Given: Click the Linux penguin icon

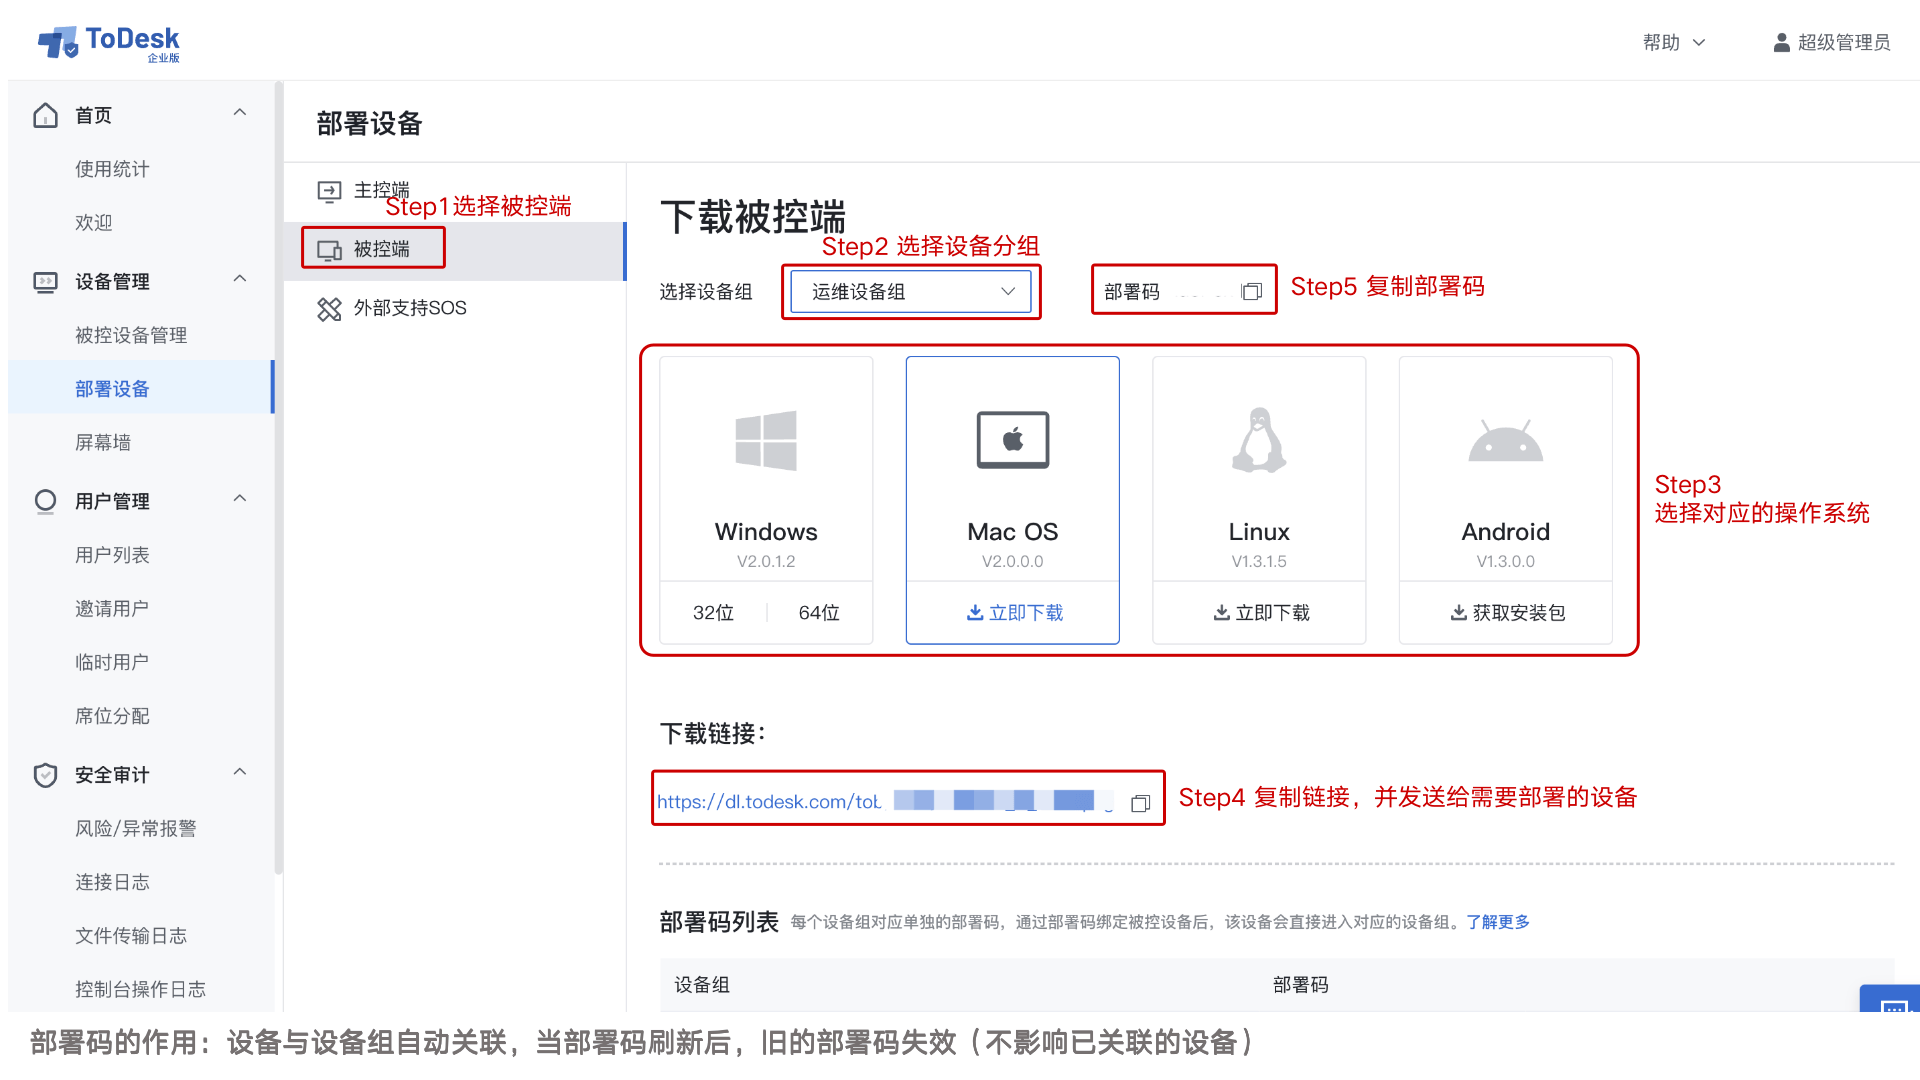Looking at the screenshot, I should pos(1259,440).
